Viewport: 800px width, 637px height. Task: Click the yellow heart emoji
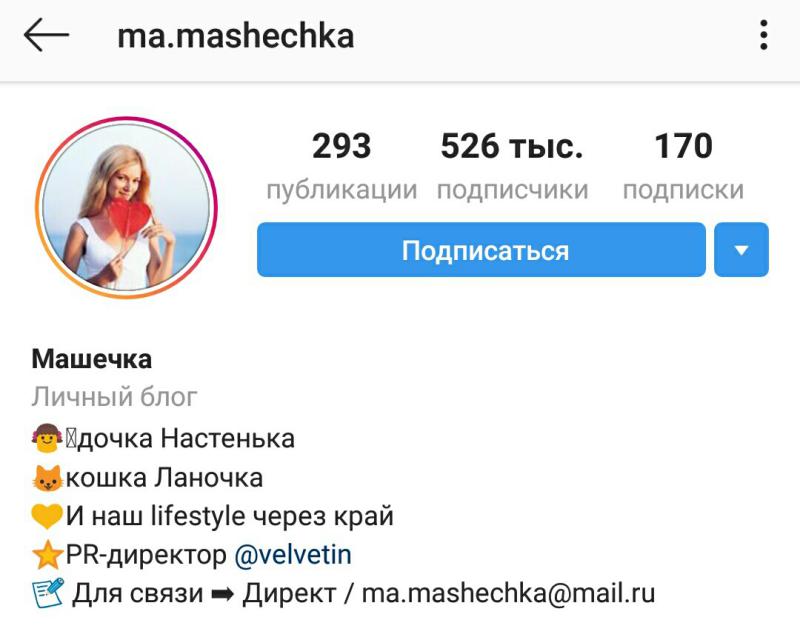coord(46,516)
